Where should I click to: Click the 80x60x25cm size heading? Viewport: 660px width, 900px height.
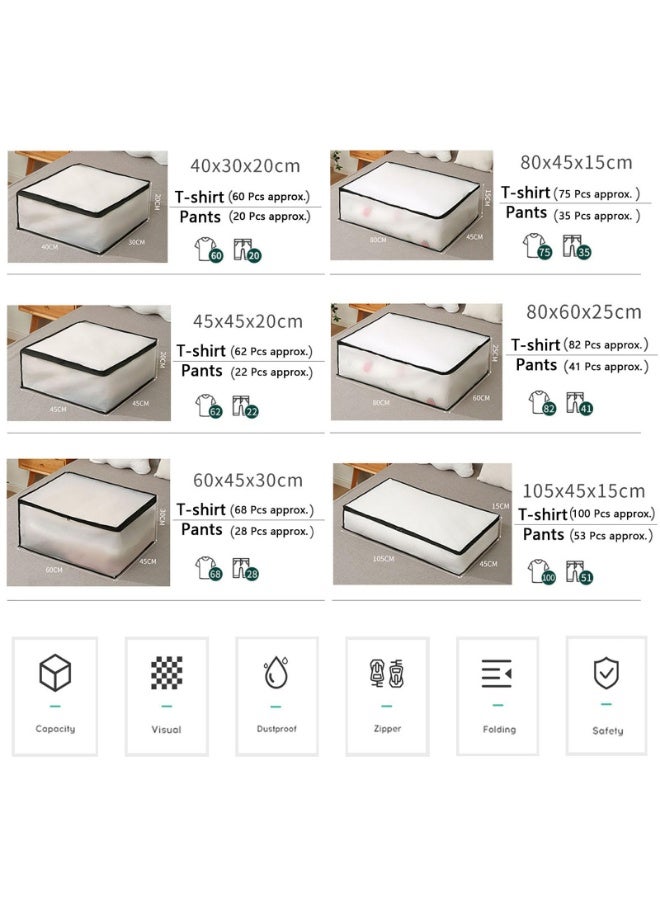click(x=584, y=312)
